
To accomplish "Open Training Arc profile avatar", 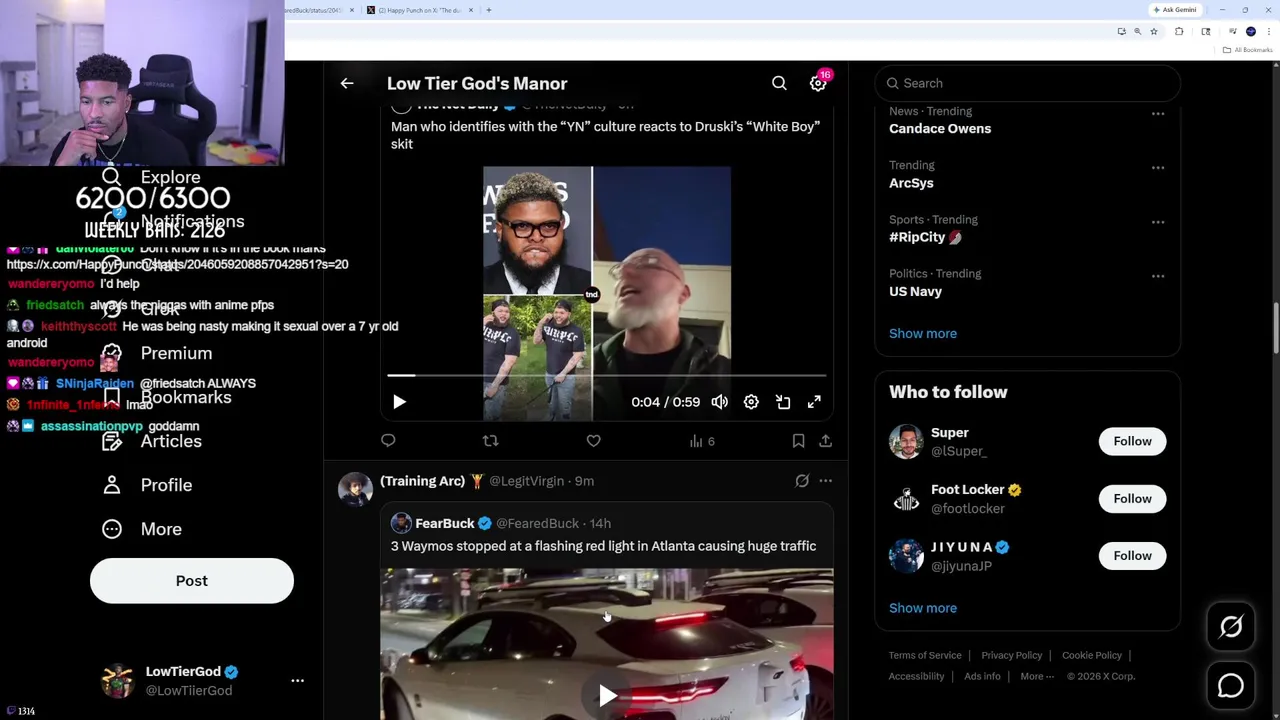I will coord(355,489).
